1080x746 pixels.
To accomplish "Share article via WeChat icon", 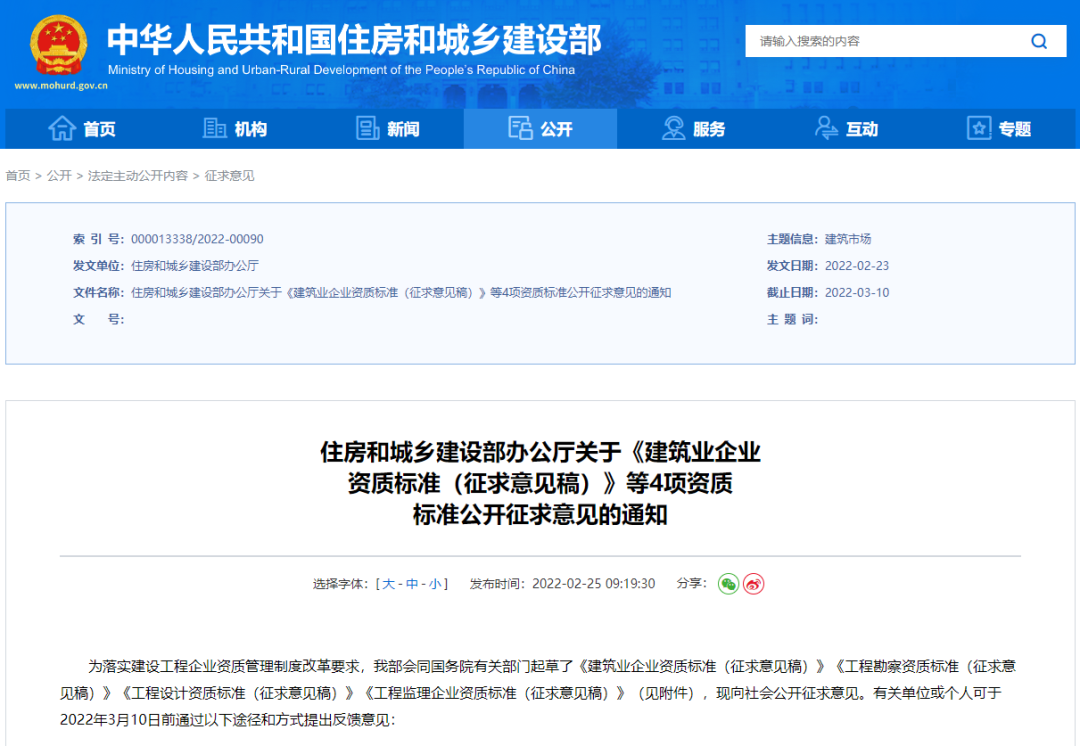I will tap(728, 584).
